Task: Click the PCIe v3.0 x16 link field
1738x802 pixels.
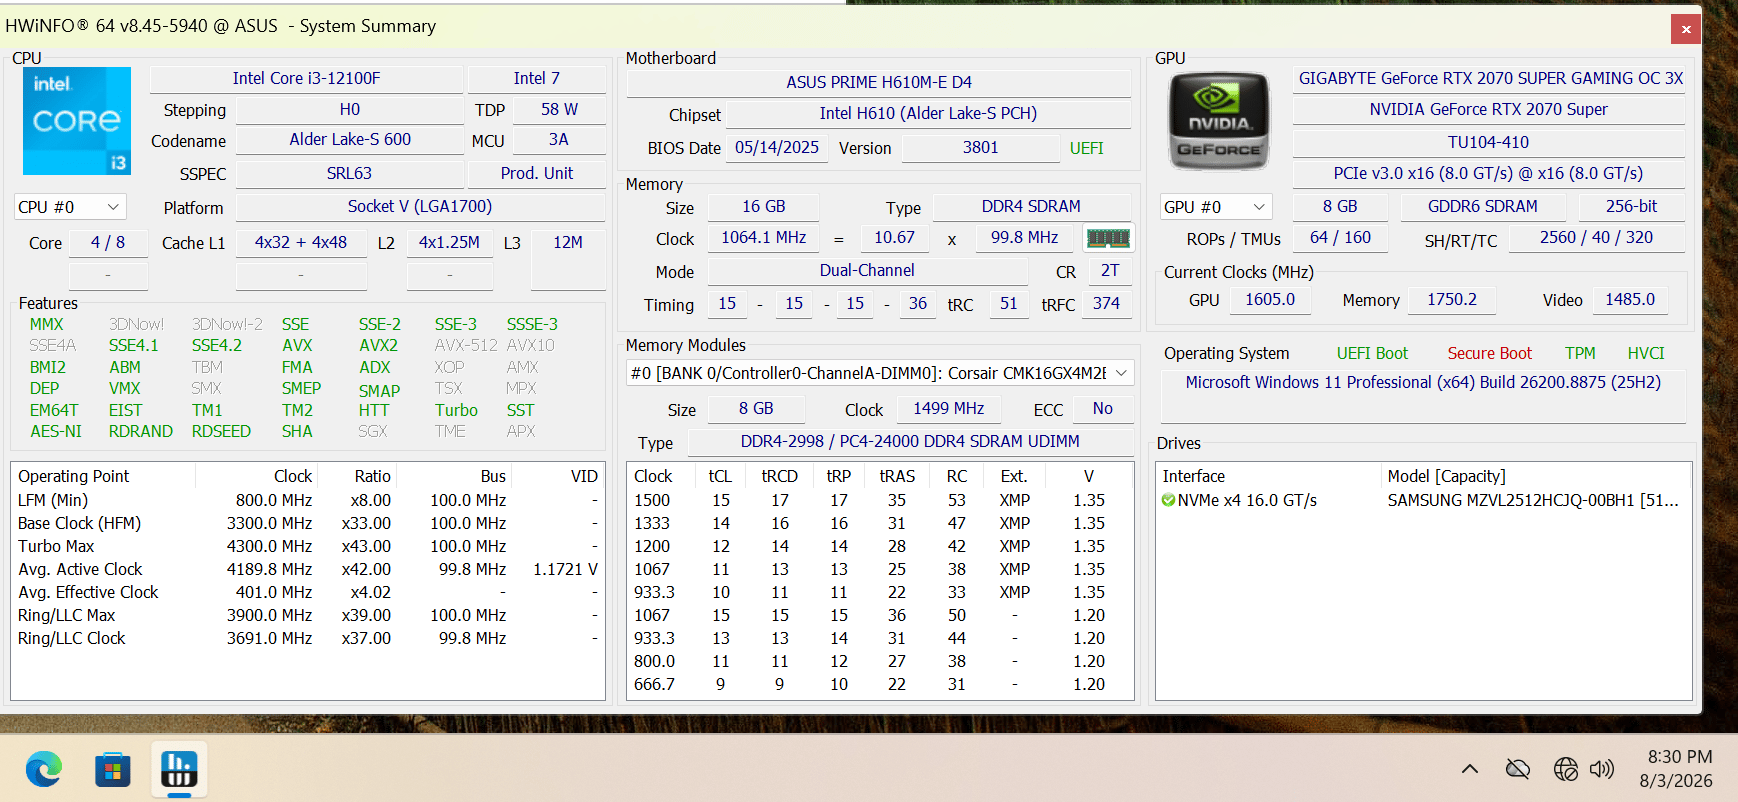Action: click(1488, 173)
